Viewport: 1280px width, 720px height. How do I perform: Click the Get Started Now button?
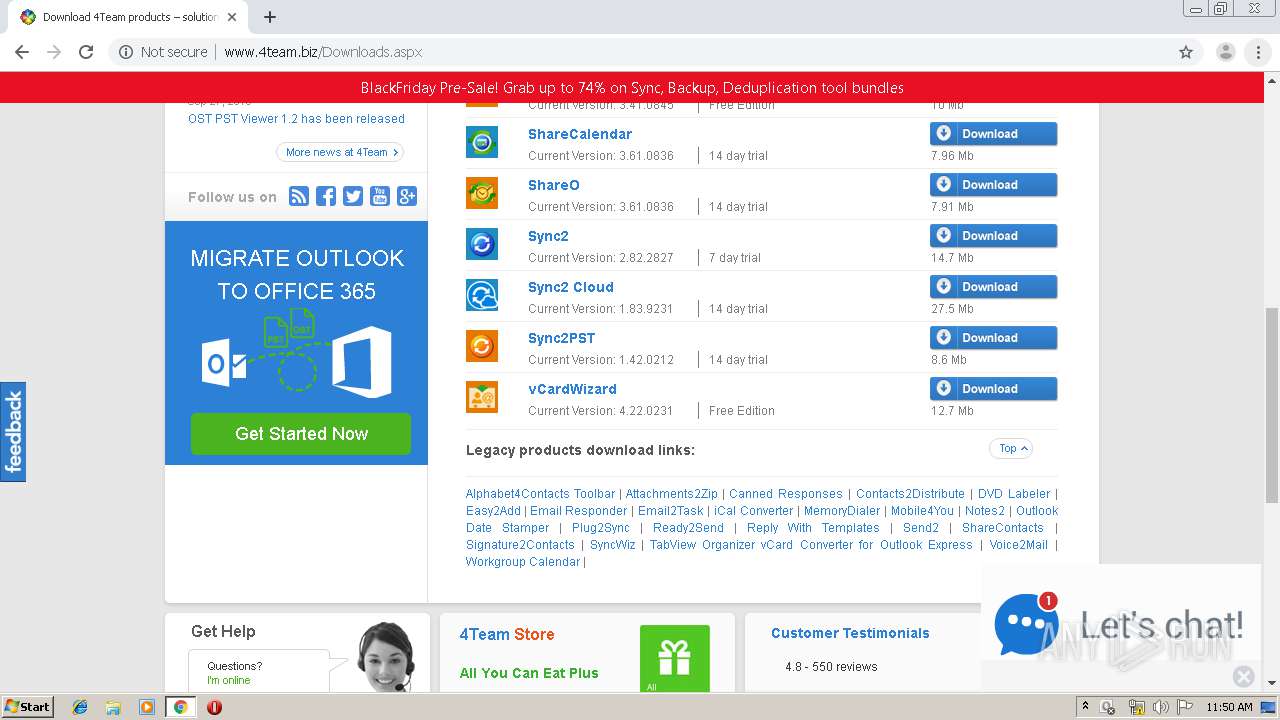coord(301,434)
